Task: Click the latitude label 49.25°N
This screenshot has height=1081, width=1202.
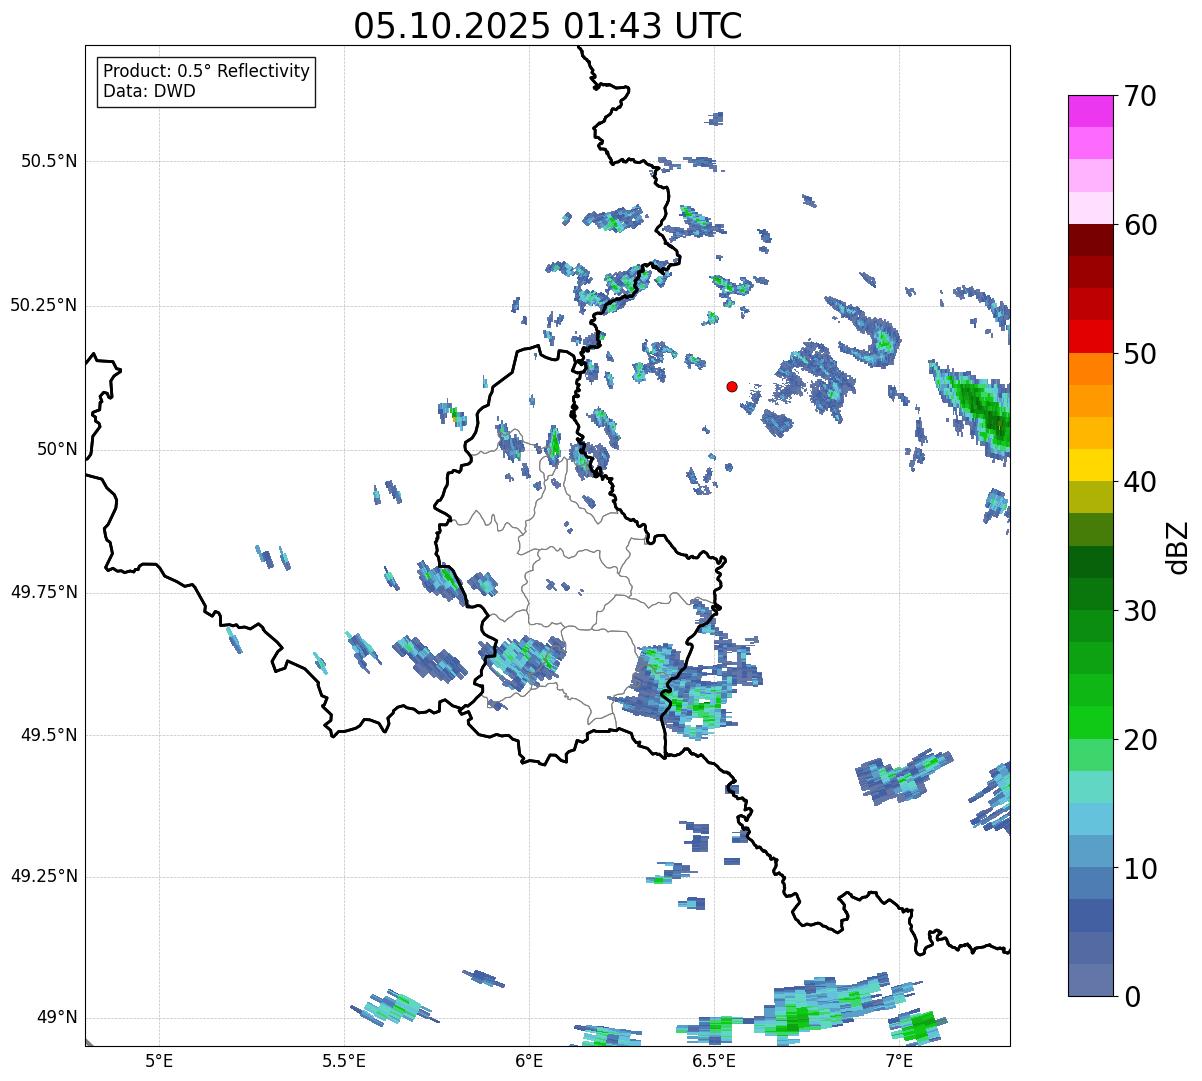Action: pos(43,876)
